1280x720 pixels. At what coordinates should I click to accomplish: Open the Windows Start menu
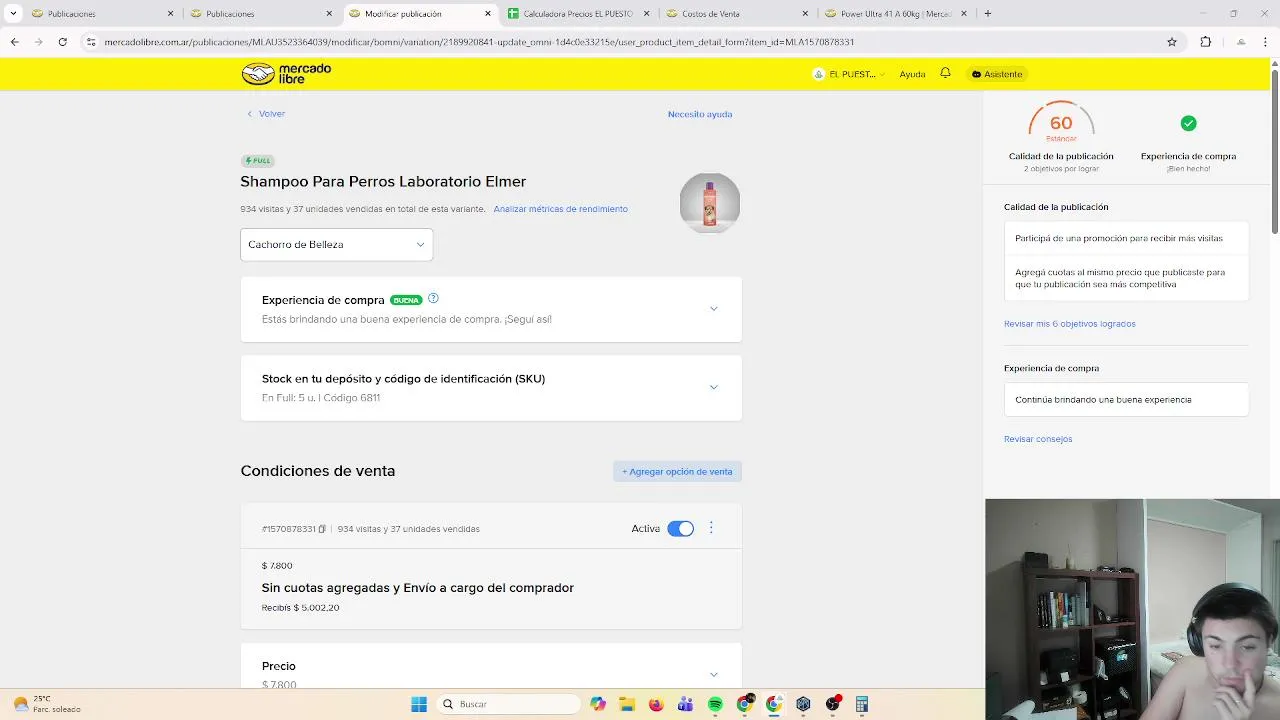click(419, 704)
